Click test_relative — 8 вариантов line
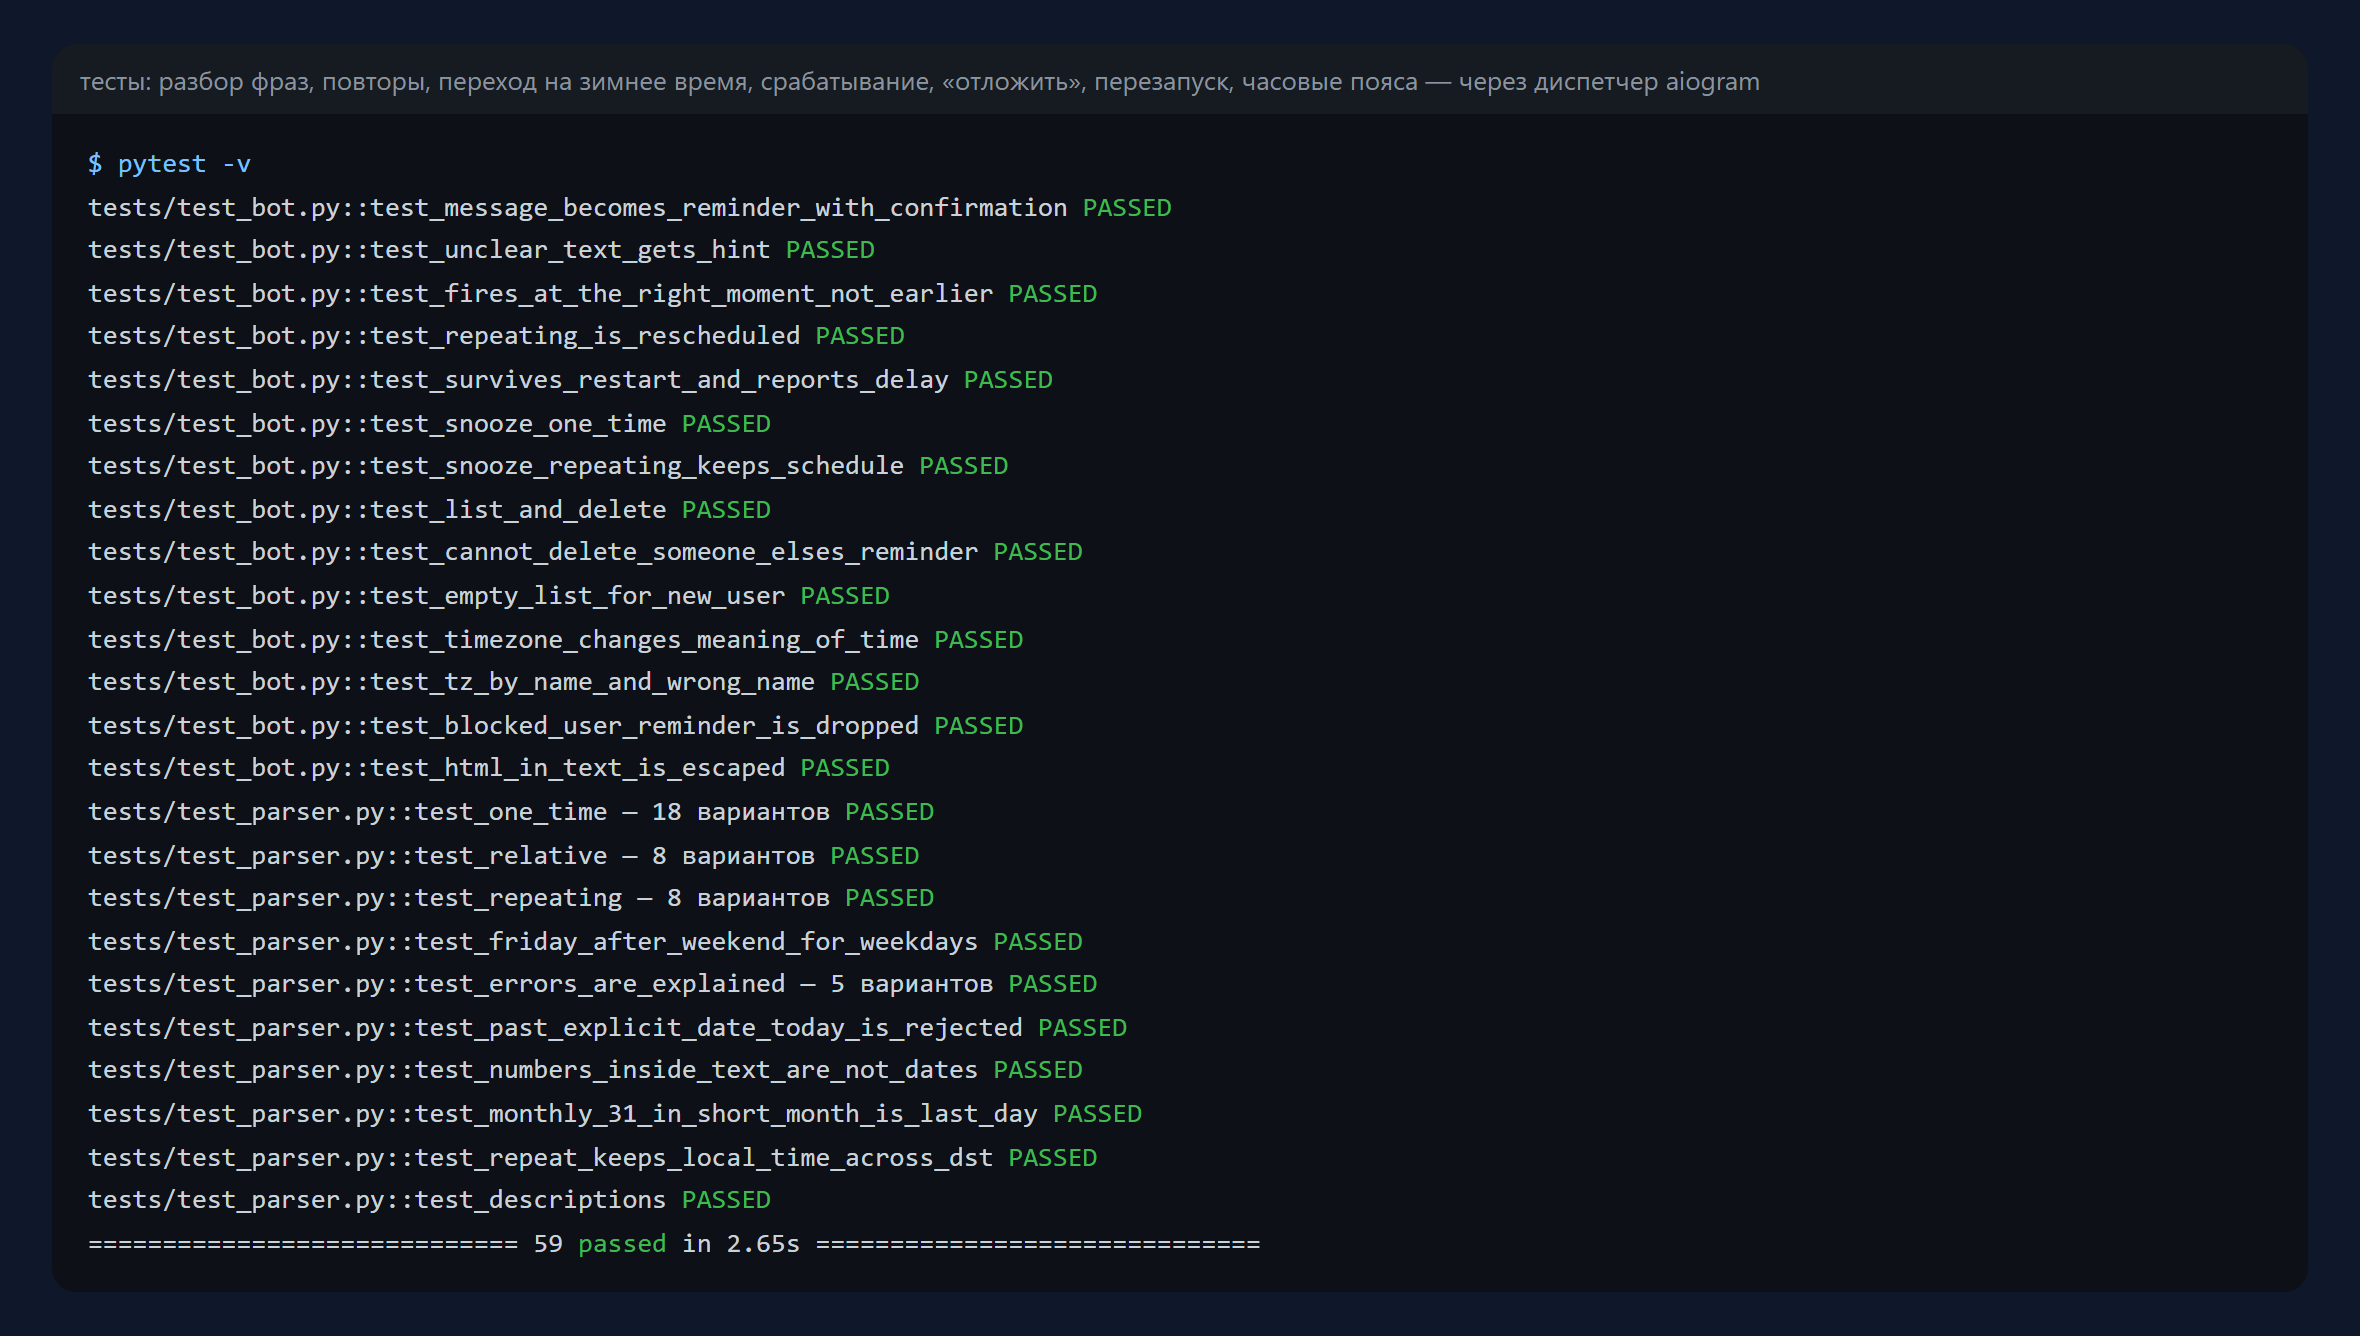This screenshot has height=1338, width=2360. click(504, 856)
